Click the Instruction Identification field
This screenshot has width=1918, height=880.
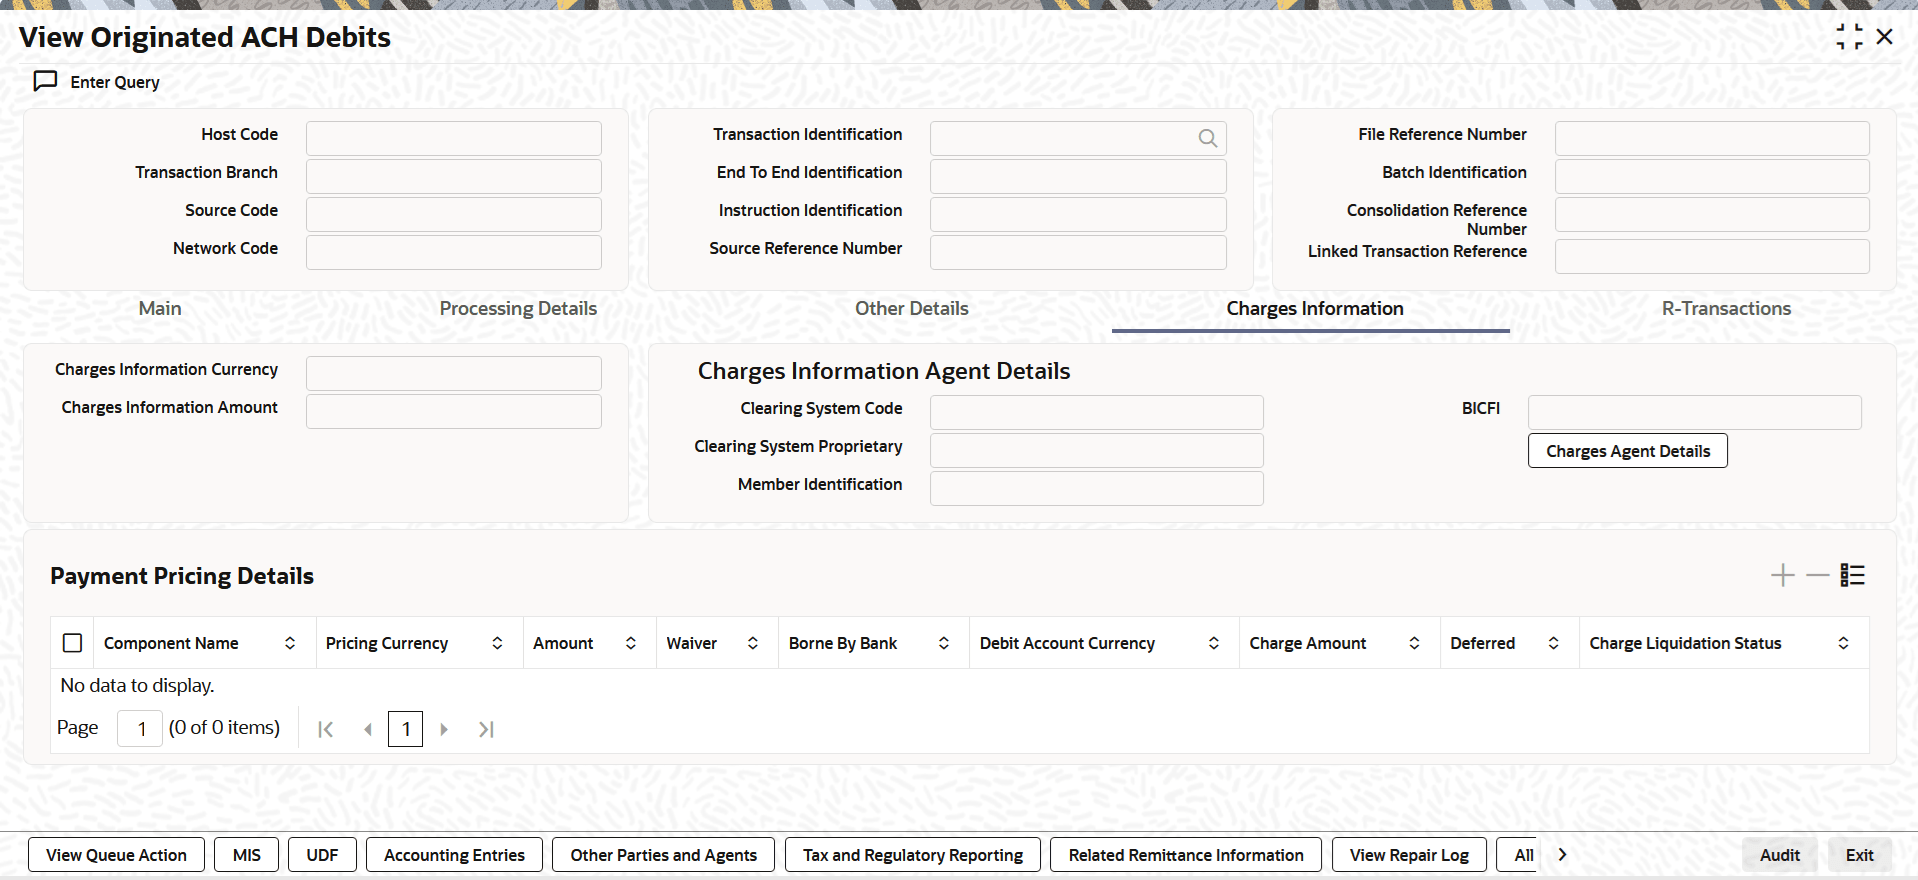tap(1078, 214)
